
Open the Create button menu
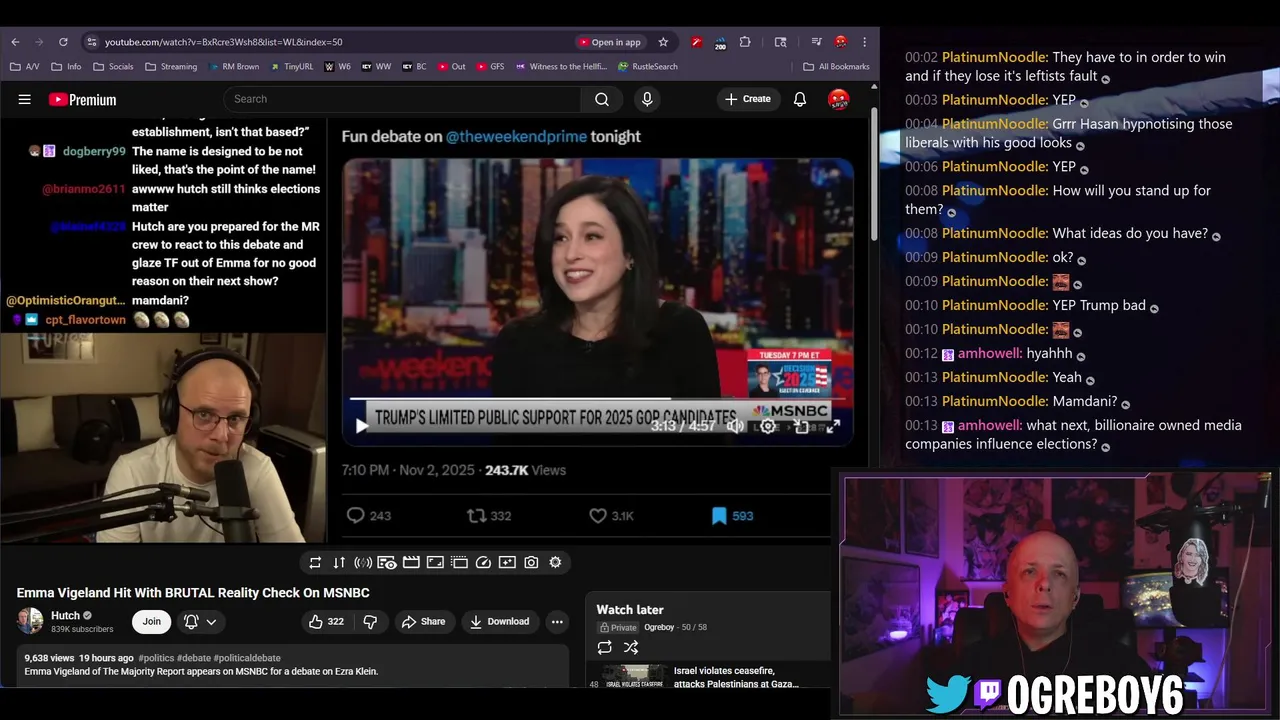pyautogui.click(x=748, y=99)
